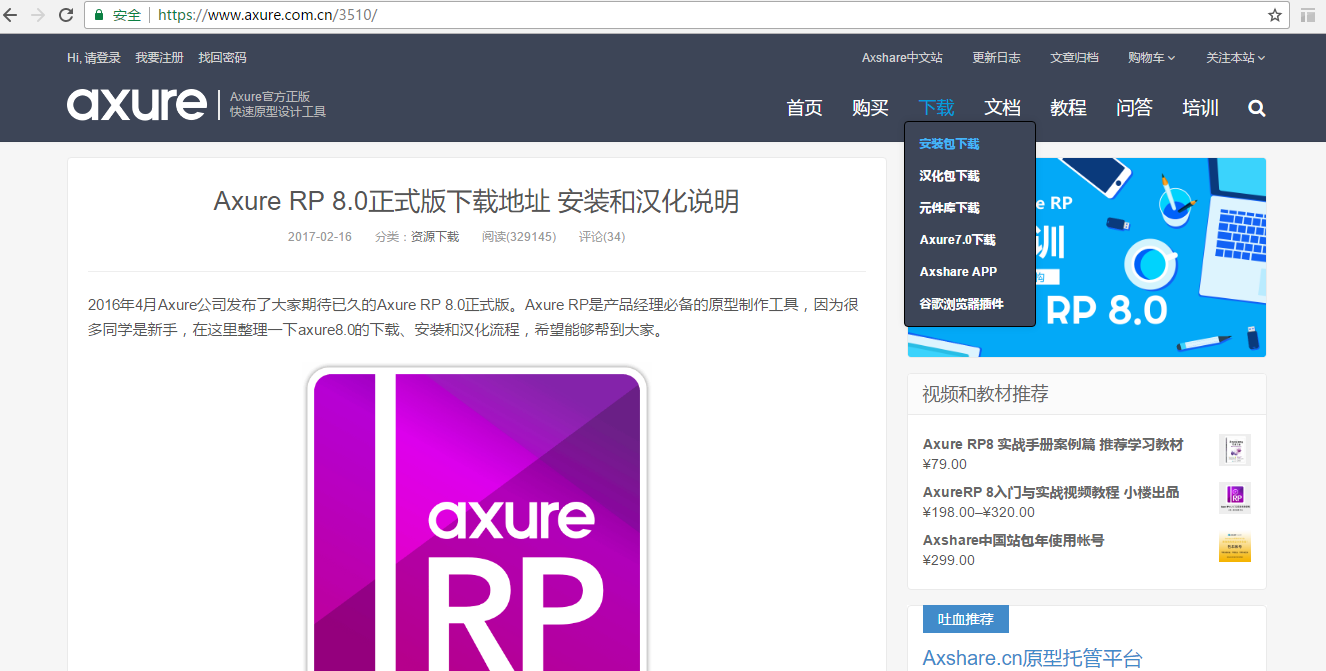Click the publish date 2017-02-16
Image resolution: width=1326 pixels, height=671 pixels.
click(x=320, y=237)
